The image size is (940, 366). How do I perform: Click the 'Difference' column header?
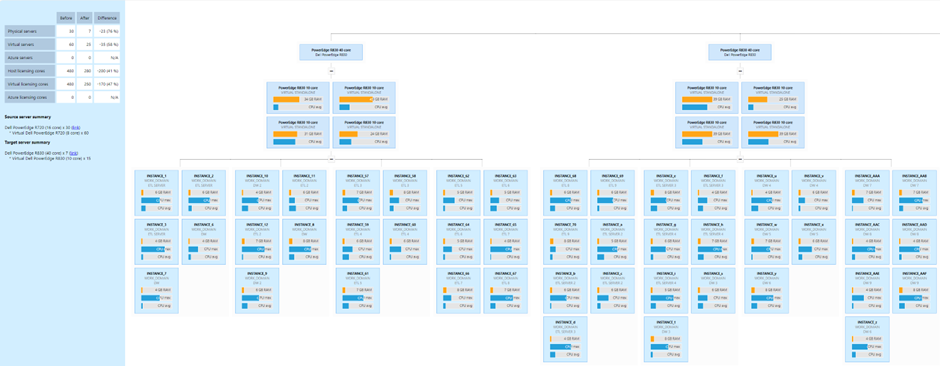click(x=107, y=18)
